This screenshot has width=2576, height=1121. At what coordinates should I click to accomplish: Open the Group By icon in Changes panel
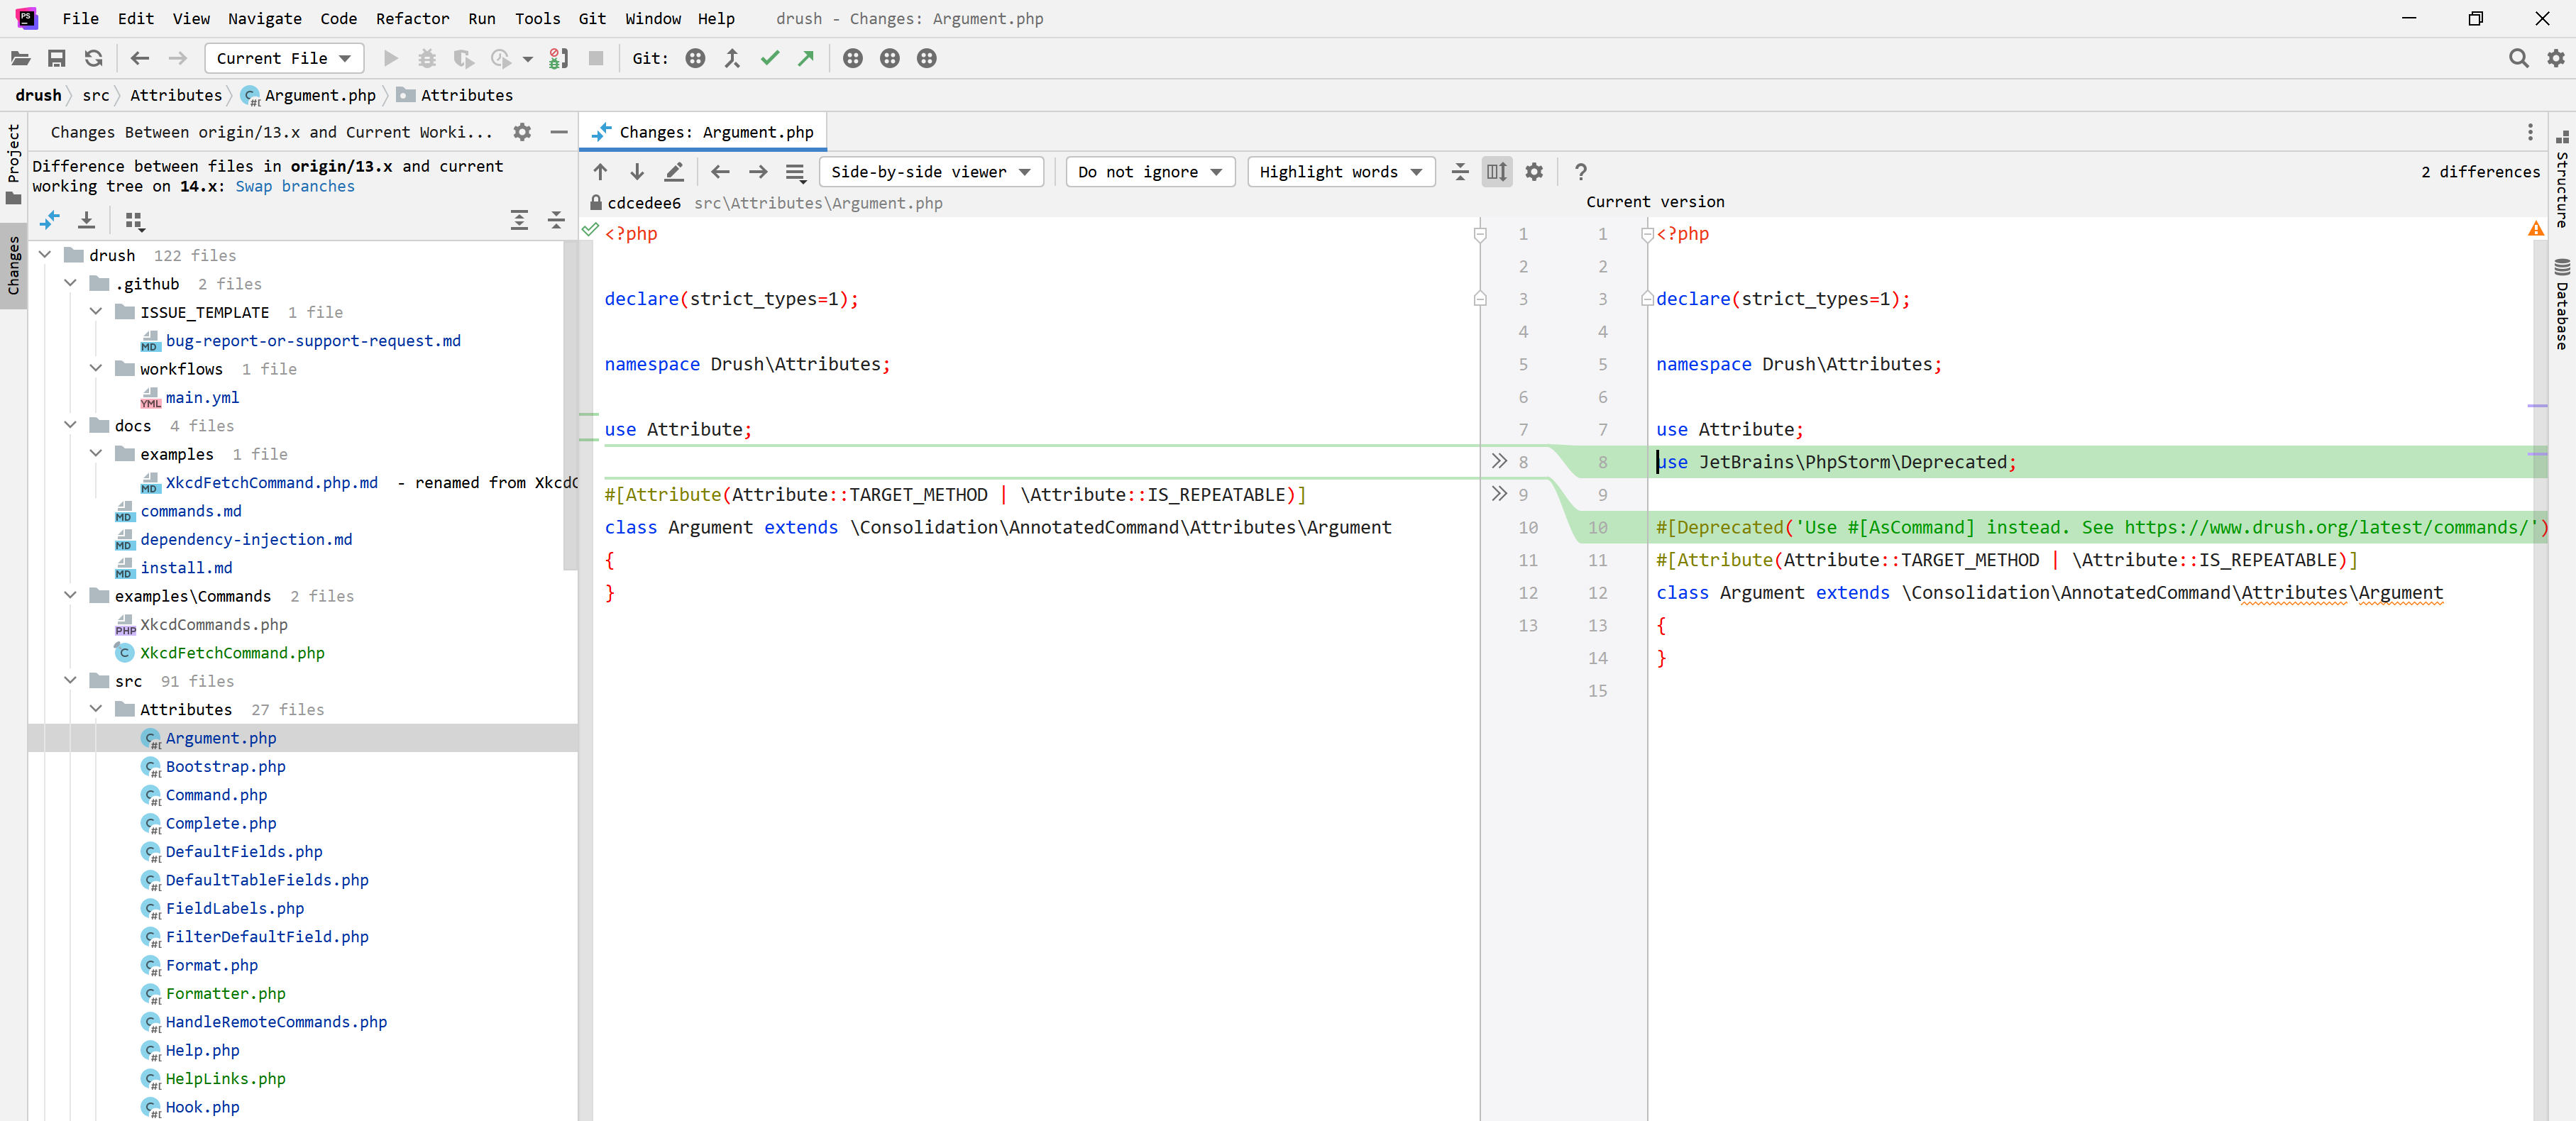[x=134, y=220]
